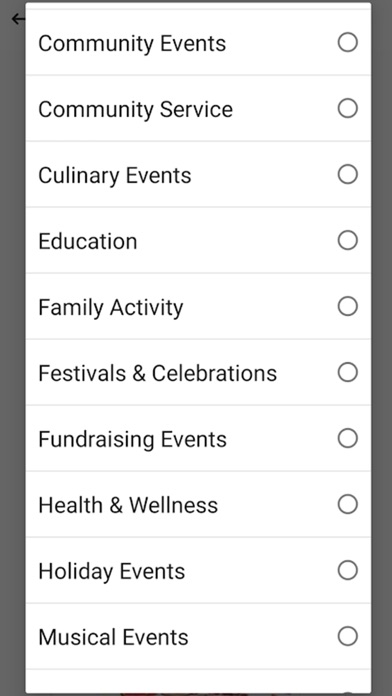Choose the Culinary Events list entry
392x696 pixels.
[198, 174]
